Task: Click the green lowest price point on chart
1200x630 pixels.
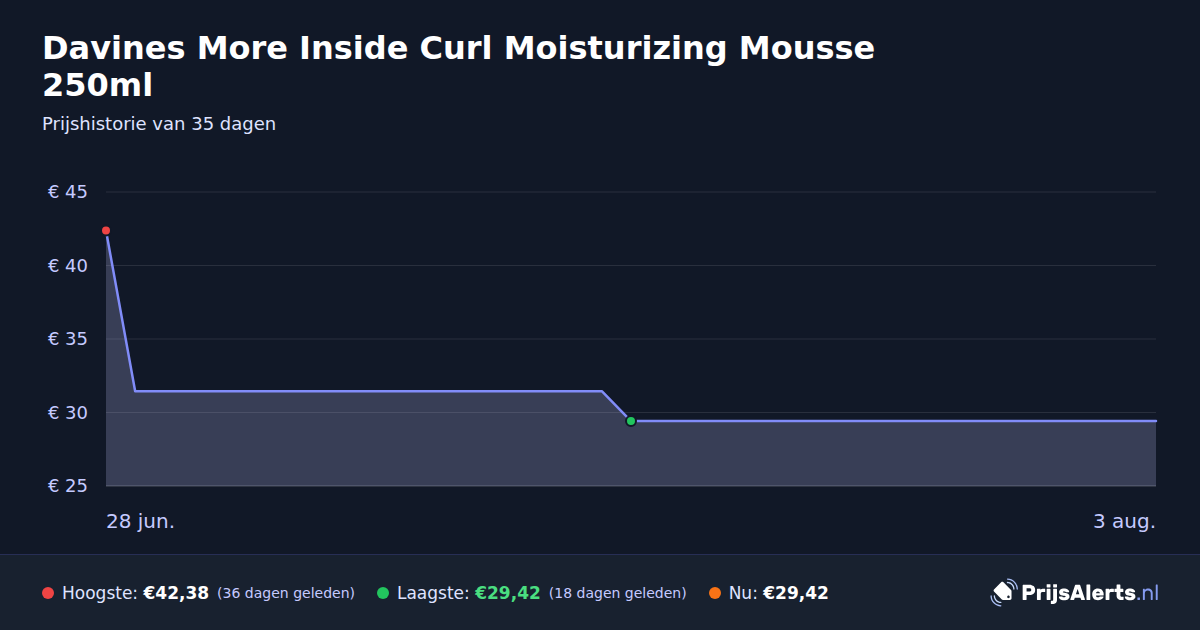Action: pyautogui.click(x=631, y=421)
